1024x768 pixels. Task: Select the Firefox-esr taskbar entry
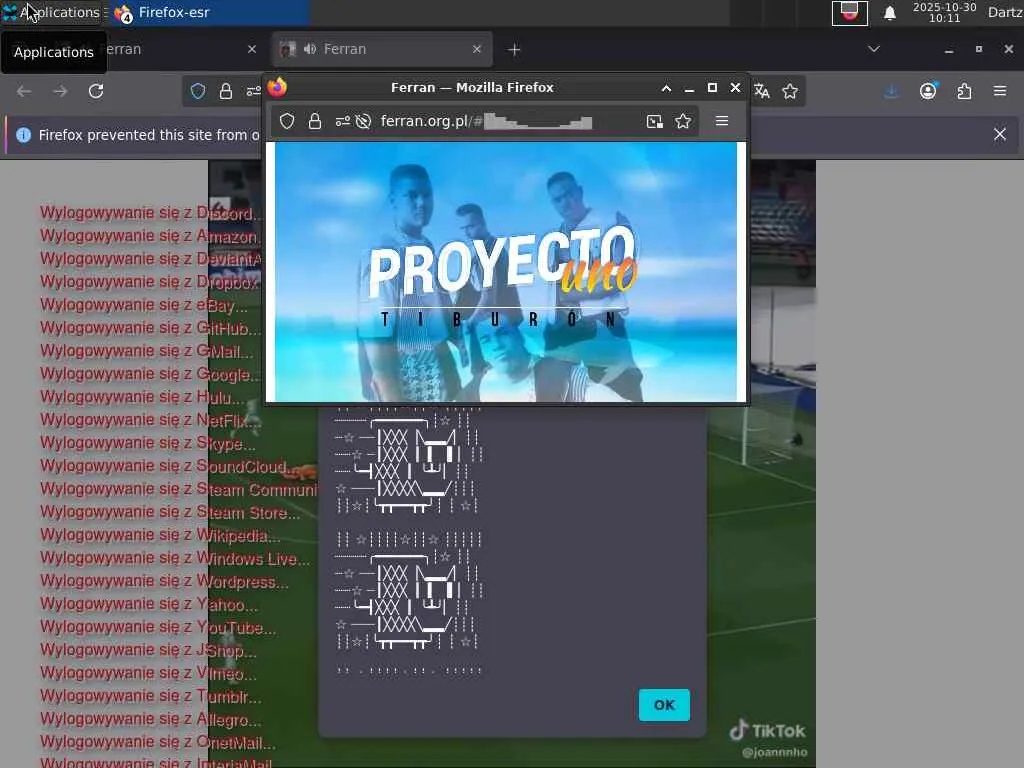[209, 12]
